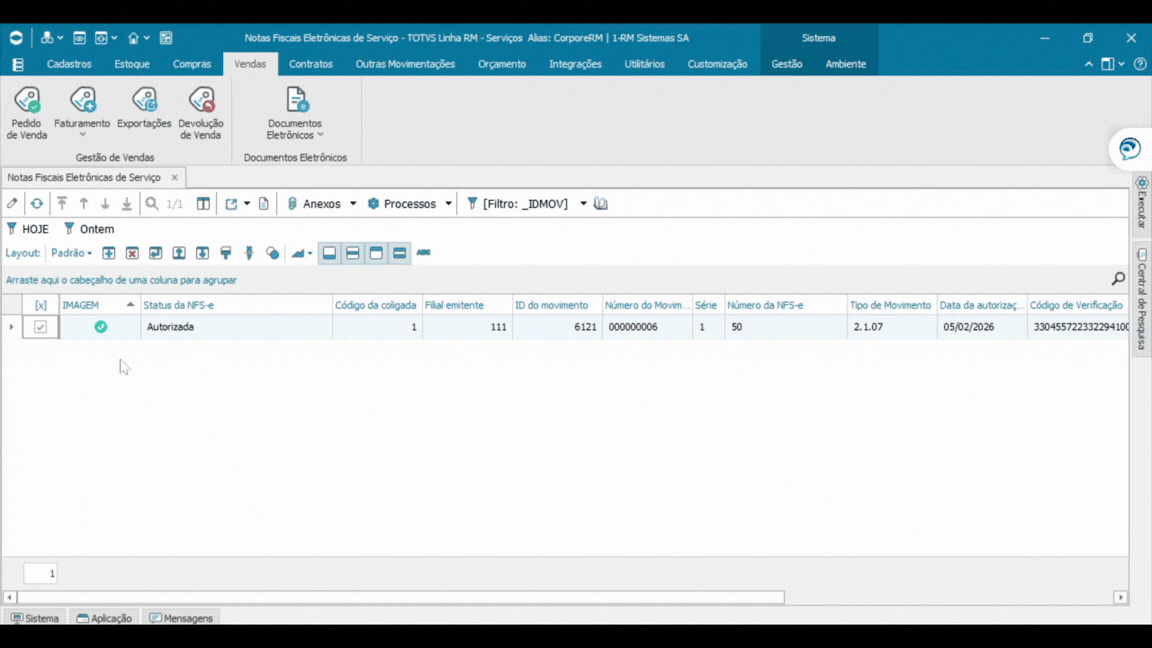Go to the next record
The height and width of the screenshot is (648, 1152).
tap(105, 204)
